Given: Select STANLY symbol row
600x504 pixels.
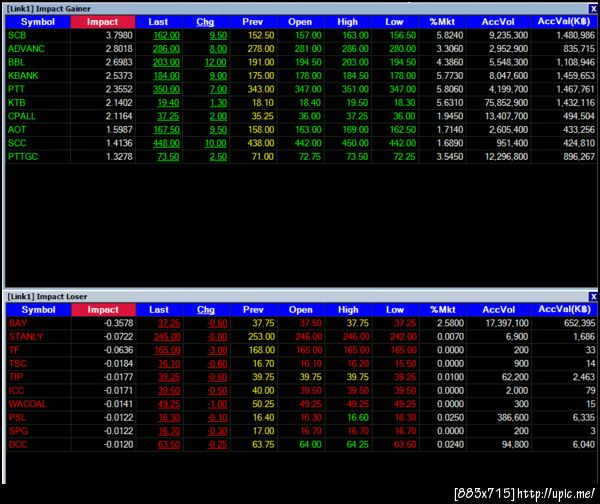Looking at the screenshot, I should point(26,337).
